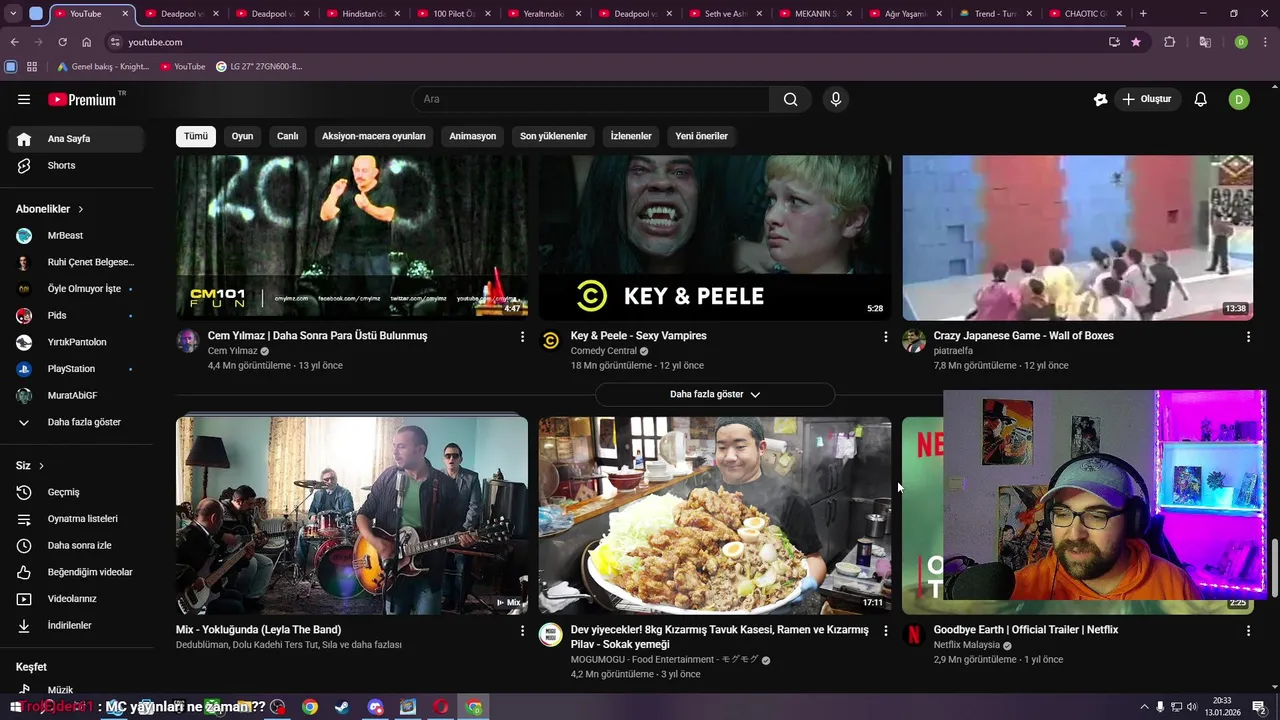Click the search magnifier button
The height and width of the screenshot is (720, 1280).
coord(791,99)
